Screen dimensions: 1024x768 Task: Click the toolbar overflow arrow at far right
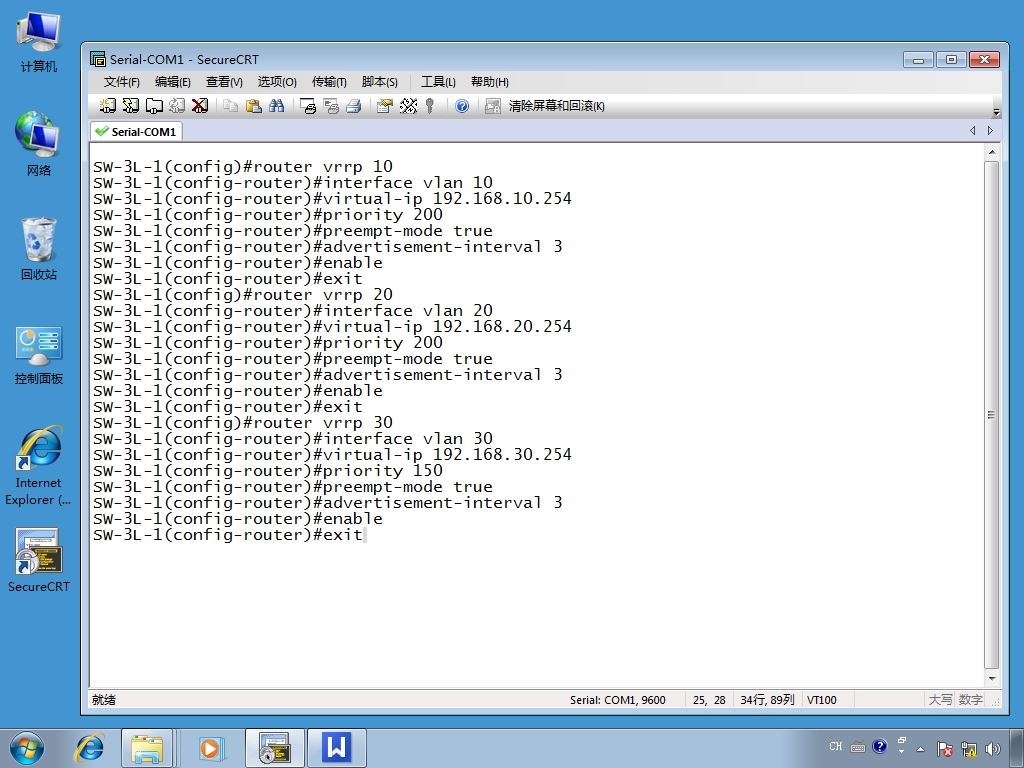[x=996, y=112]
